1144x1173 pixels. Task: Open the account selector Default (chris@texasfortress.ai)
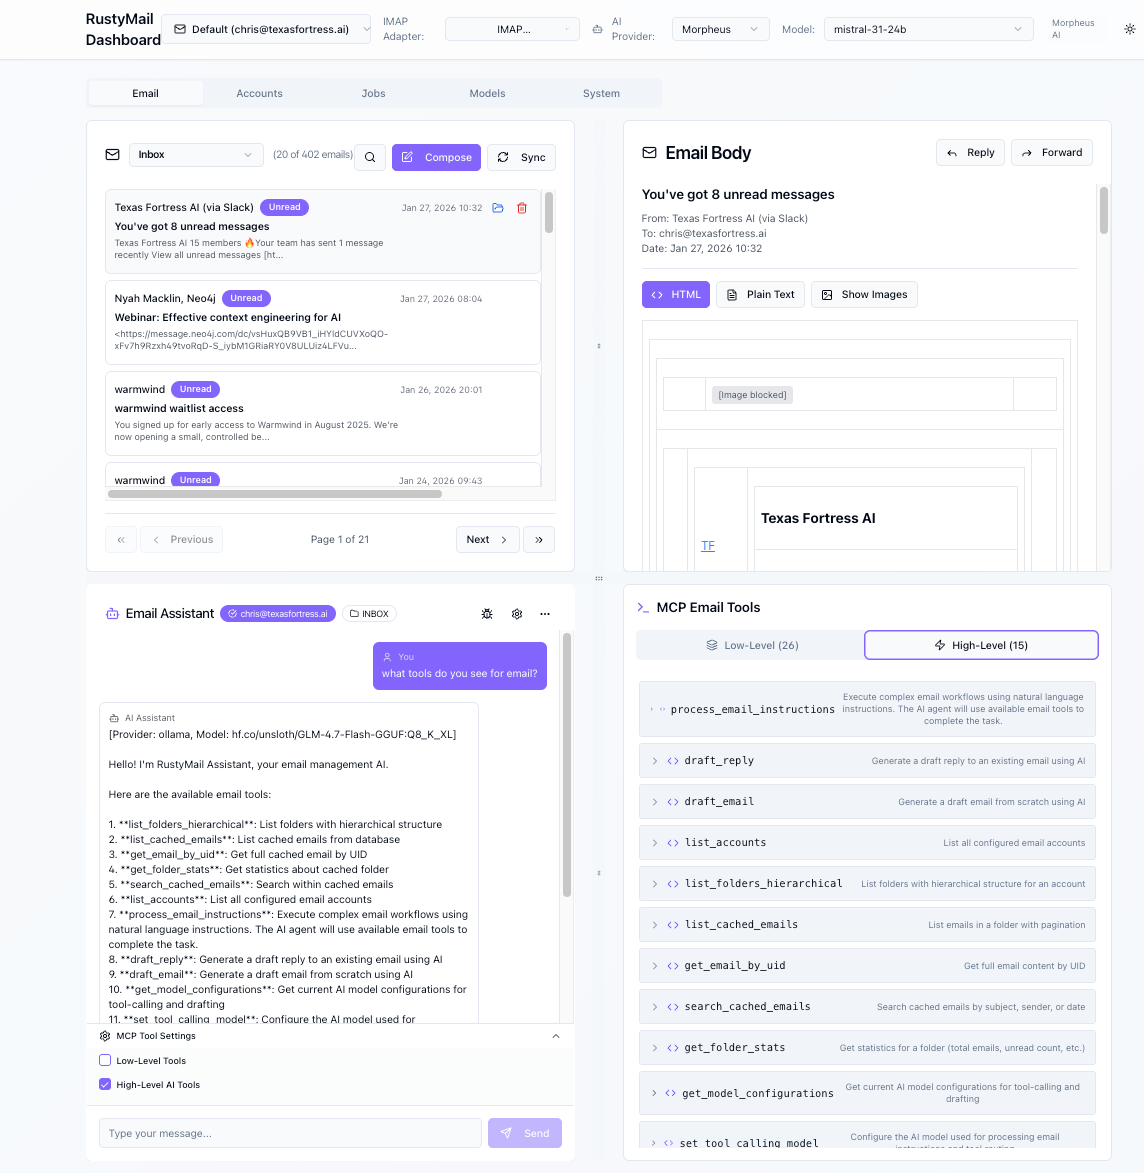point(266,29)
